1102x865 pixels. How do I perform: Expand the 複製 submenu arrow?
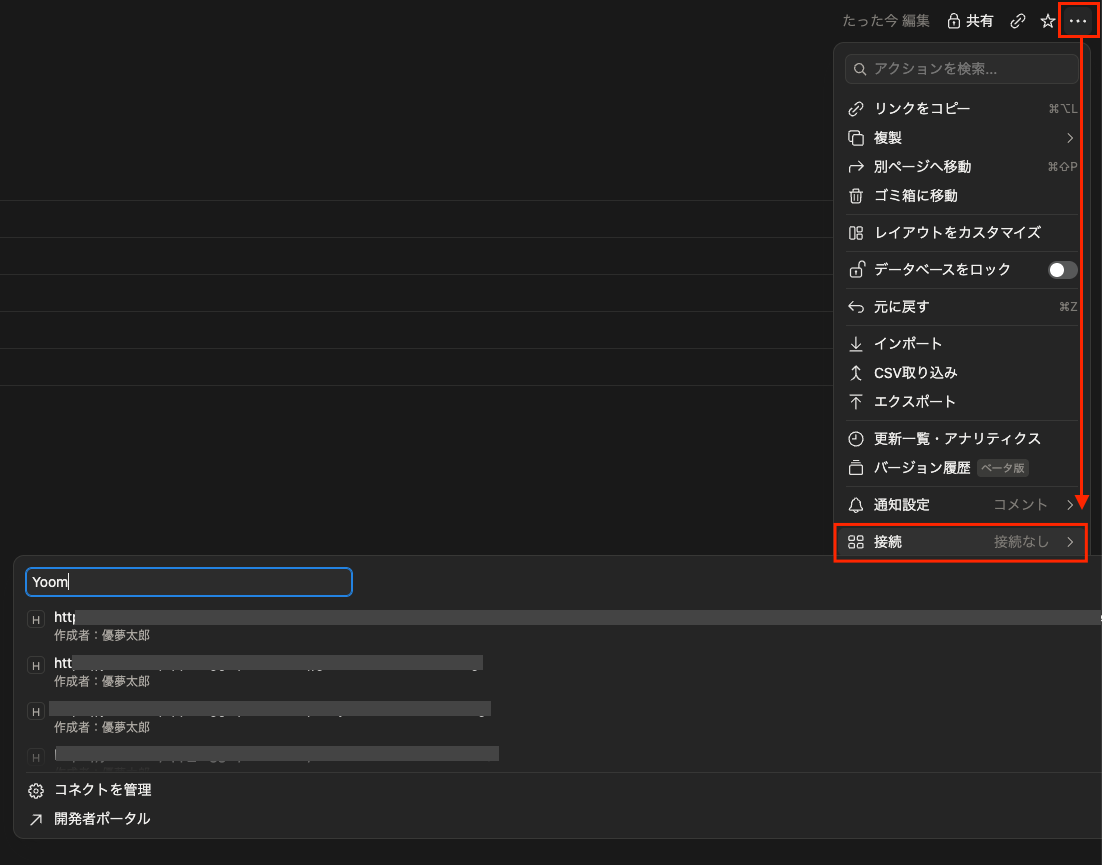(1070, 138)
